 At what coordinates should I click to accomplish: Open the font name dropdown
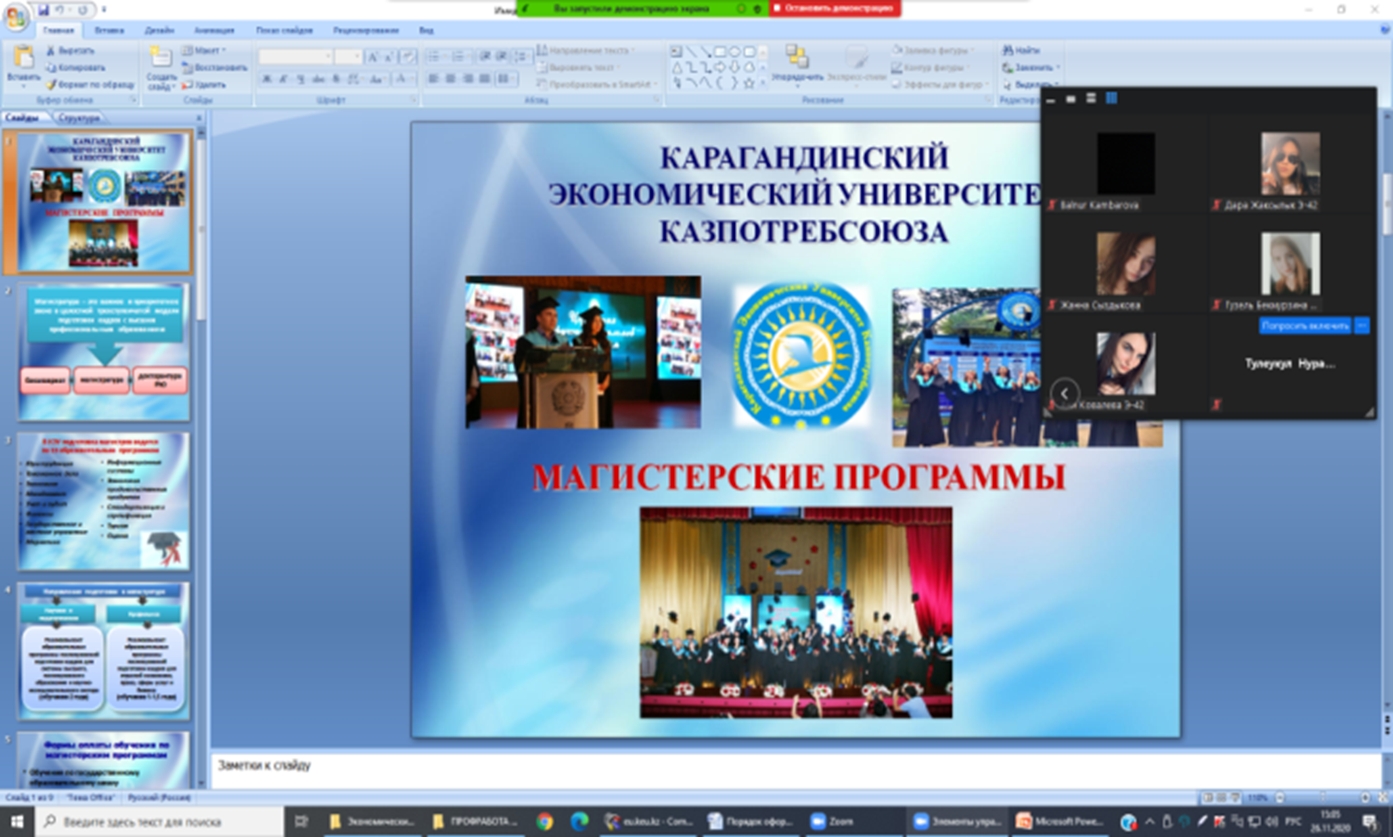pyautogui.click(x=327, y=57)
